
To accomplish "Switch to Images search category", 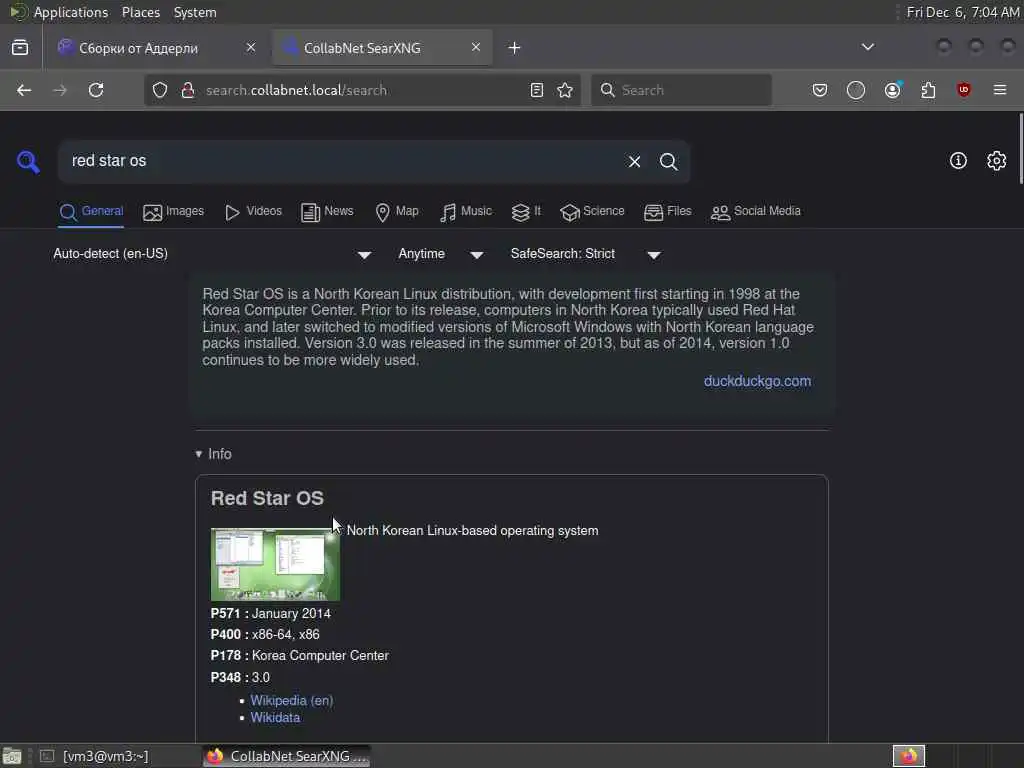I will pos(174,212).
